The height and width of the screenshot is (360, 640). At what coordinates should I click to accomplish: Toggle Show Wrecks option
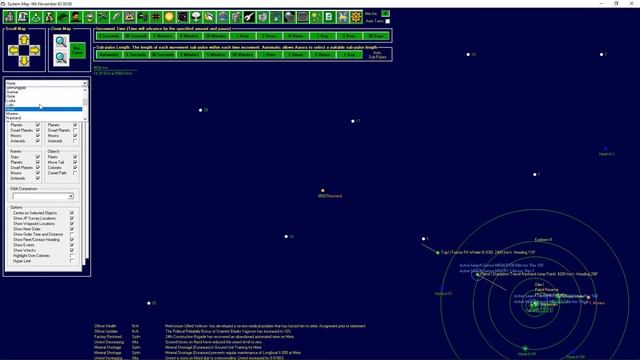pos(72,250)
